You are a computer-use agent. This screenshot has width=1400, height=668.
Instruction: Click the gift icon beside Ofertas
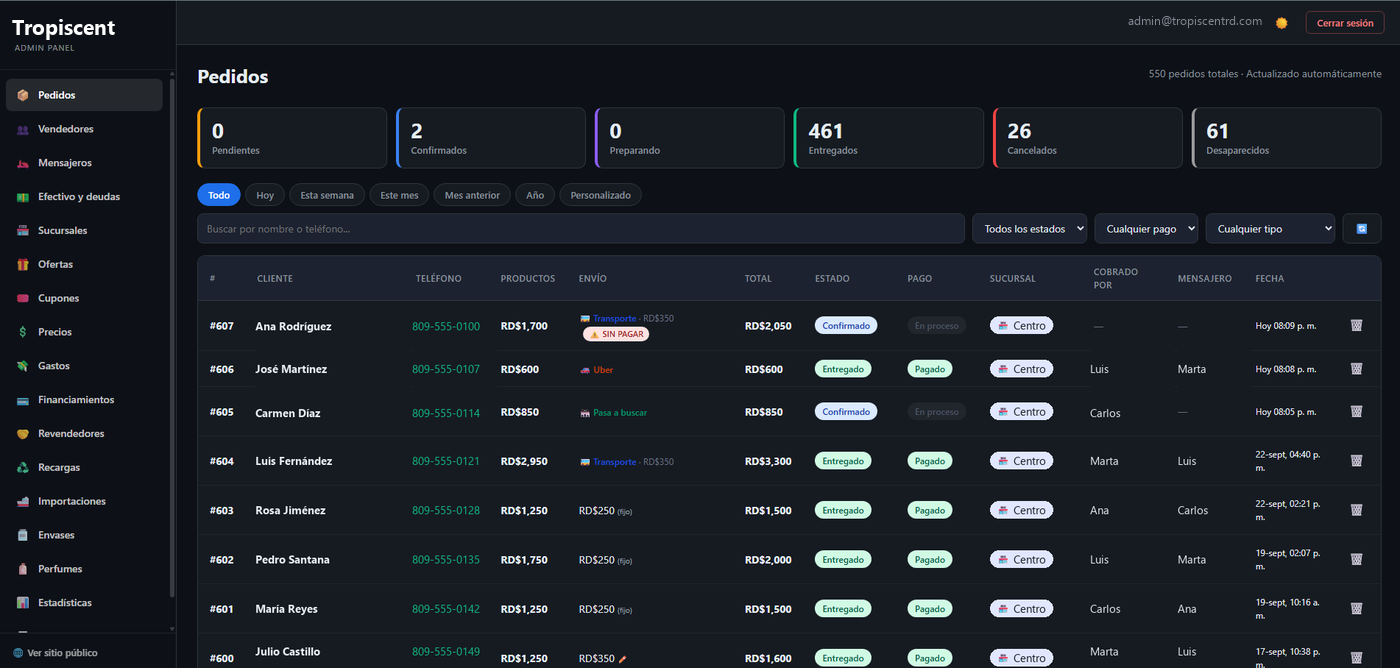23,264
